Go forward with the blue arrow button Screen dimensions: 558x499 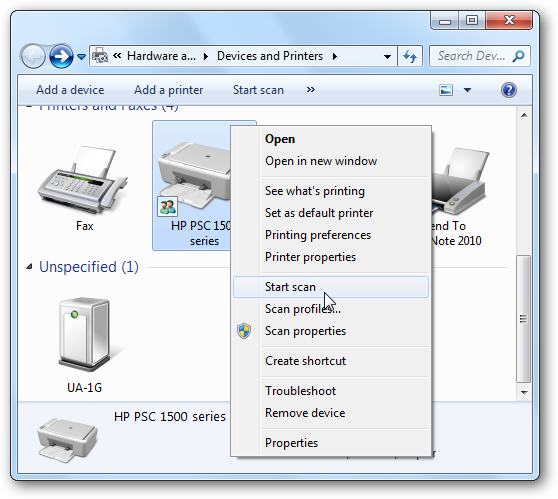61,56
